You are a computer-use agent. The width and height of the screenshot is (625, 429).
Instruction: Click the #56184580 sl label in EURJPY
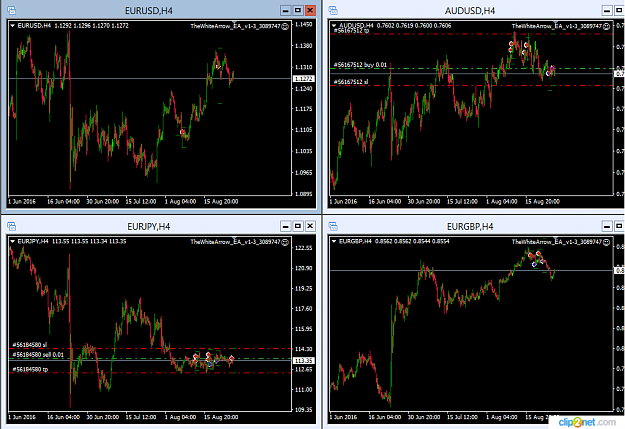coord(29,344)
